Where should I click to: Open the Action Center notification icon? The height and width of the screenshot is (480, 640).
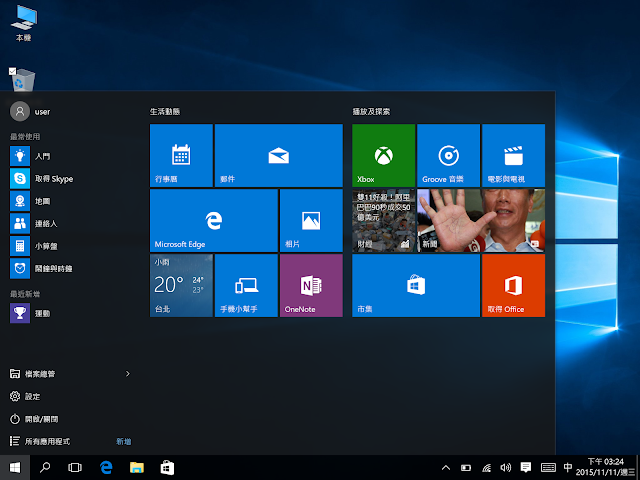tap(526, 467)
